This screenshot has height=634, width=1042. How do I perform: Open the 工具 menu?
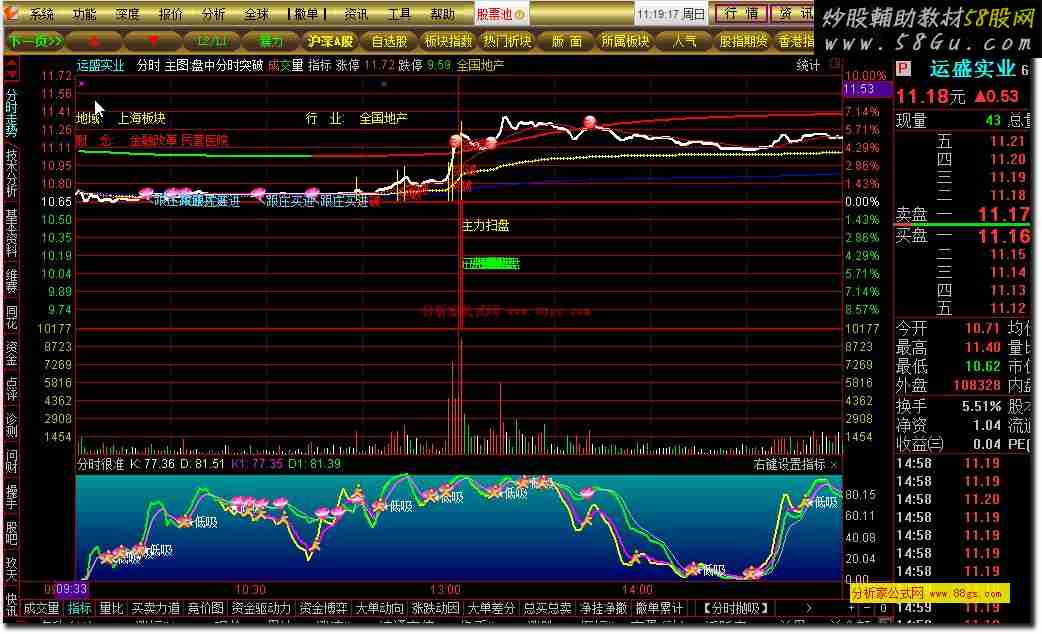[x=399, y=13]
